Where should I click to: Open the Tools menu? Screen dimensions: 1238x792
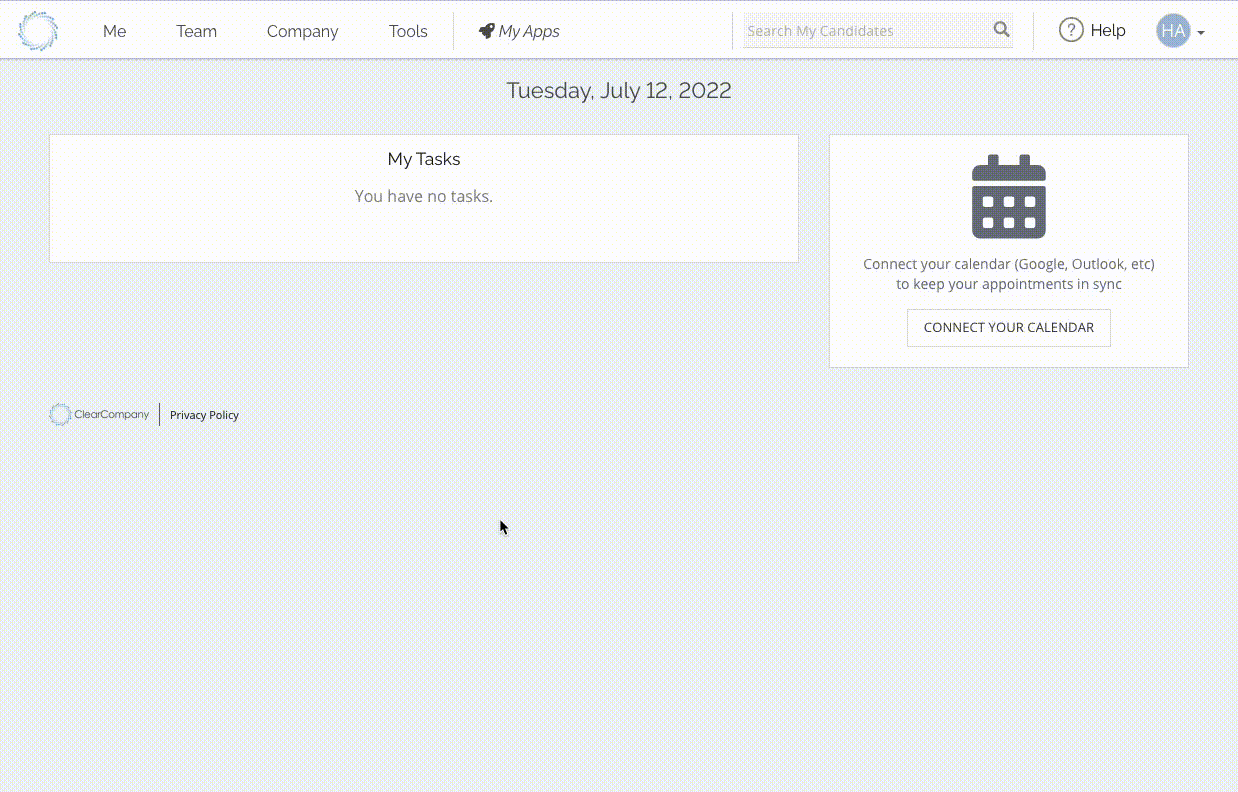[x=408, y=31]
